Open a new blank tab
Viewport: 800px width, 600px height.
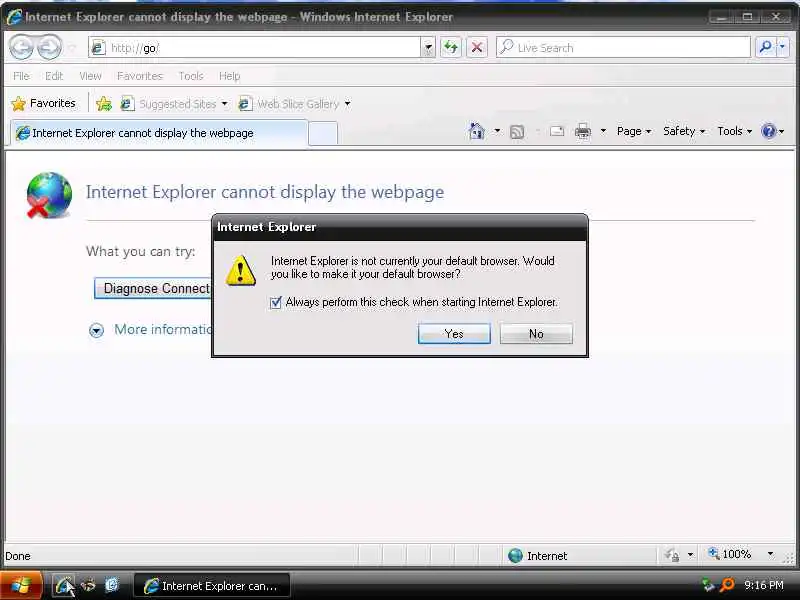point(323,134)
